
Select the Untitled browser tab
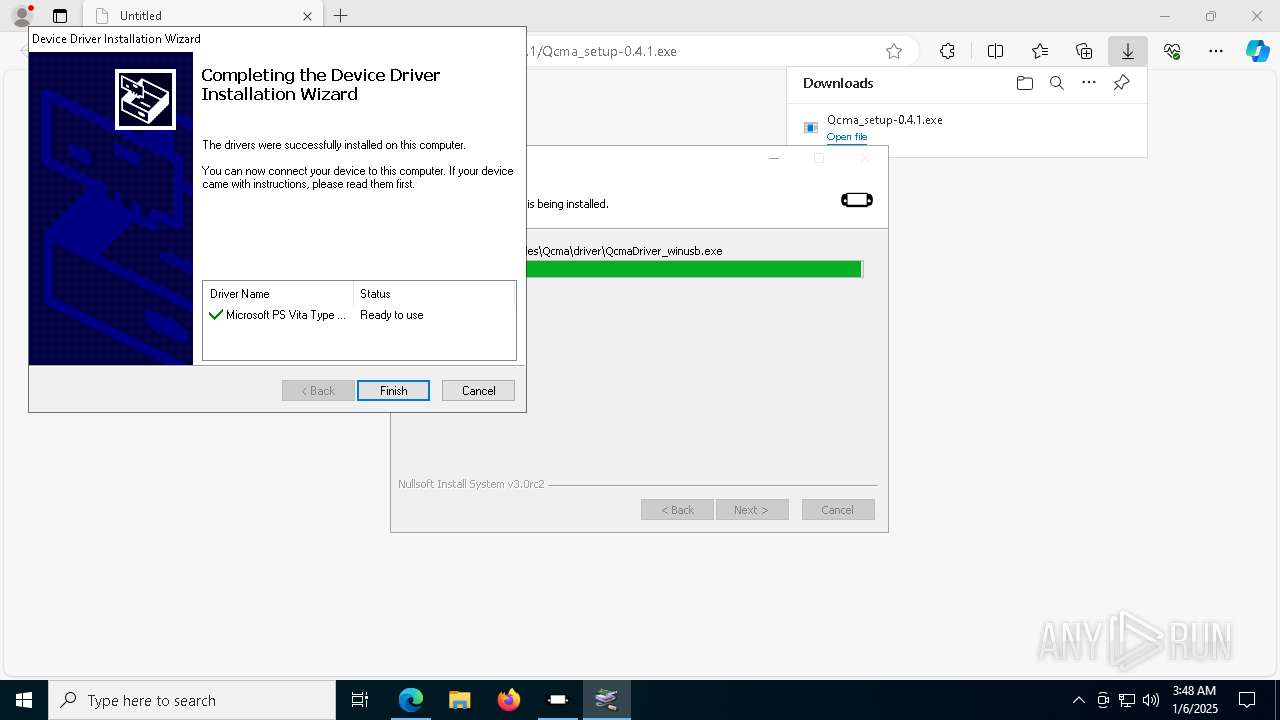click(x=202, y=16)
